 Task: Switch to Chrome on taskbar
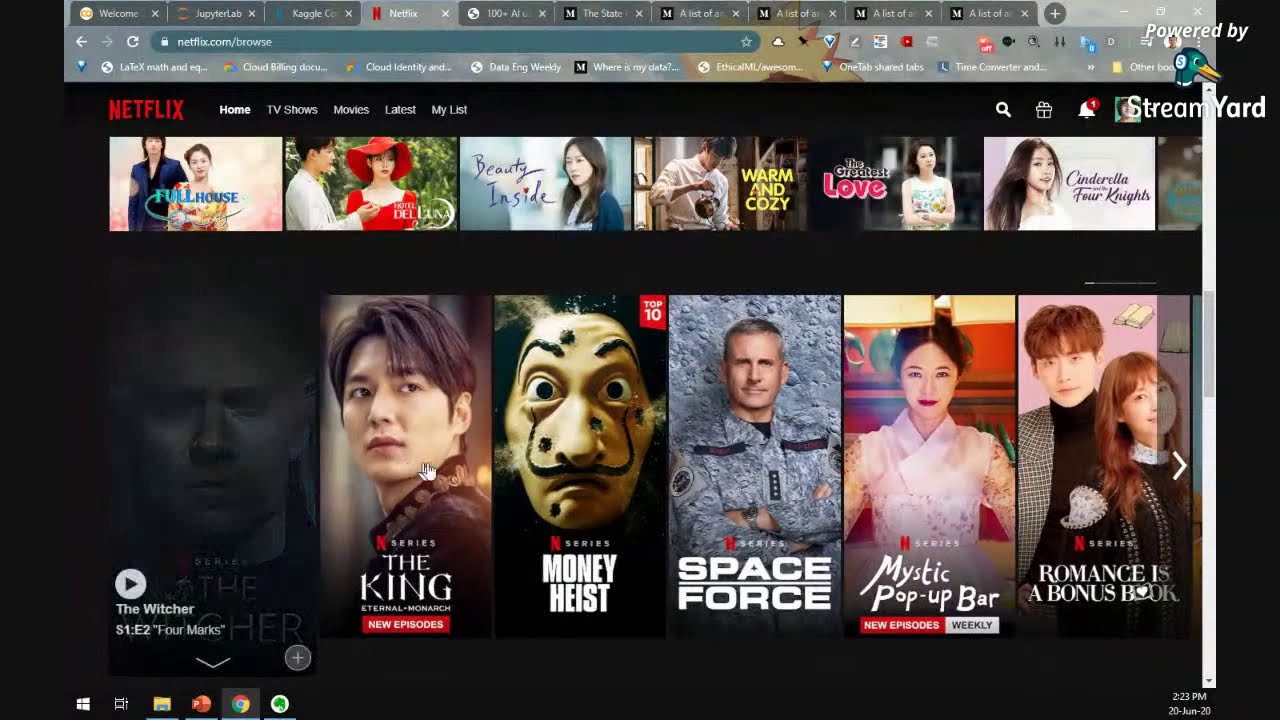240,704
